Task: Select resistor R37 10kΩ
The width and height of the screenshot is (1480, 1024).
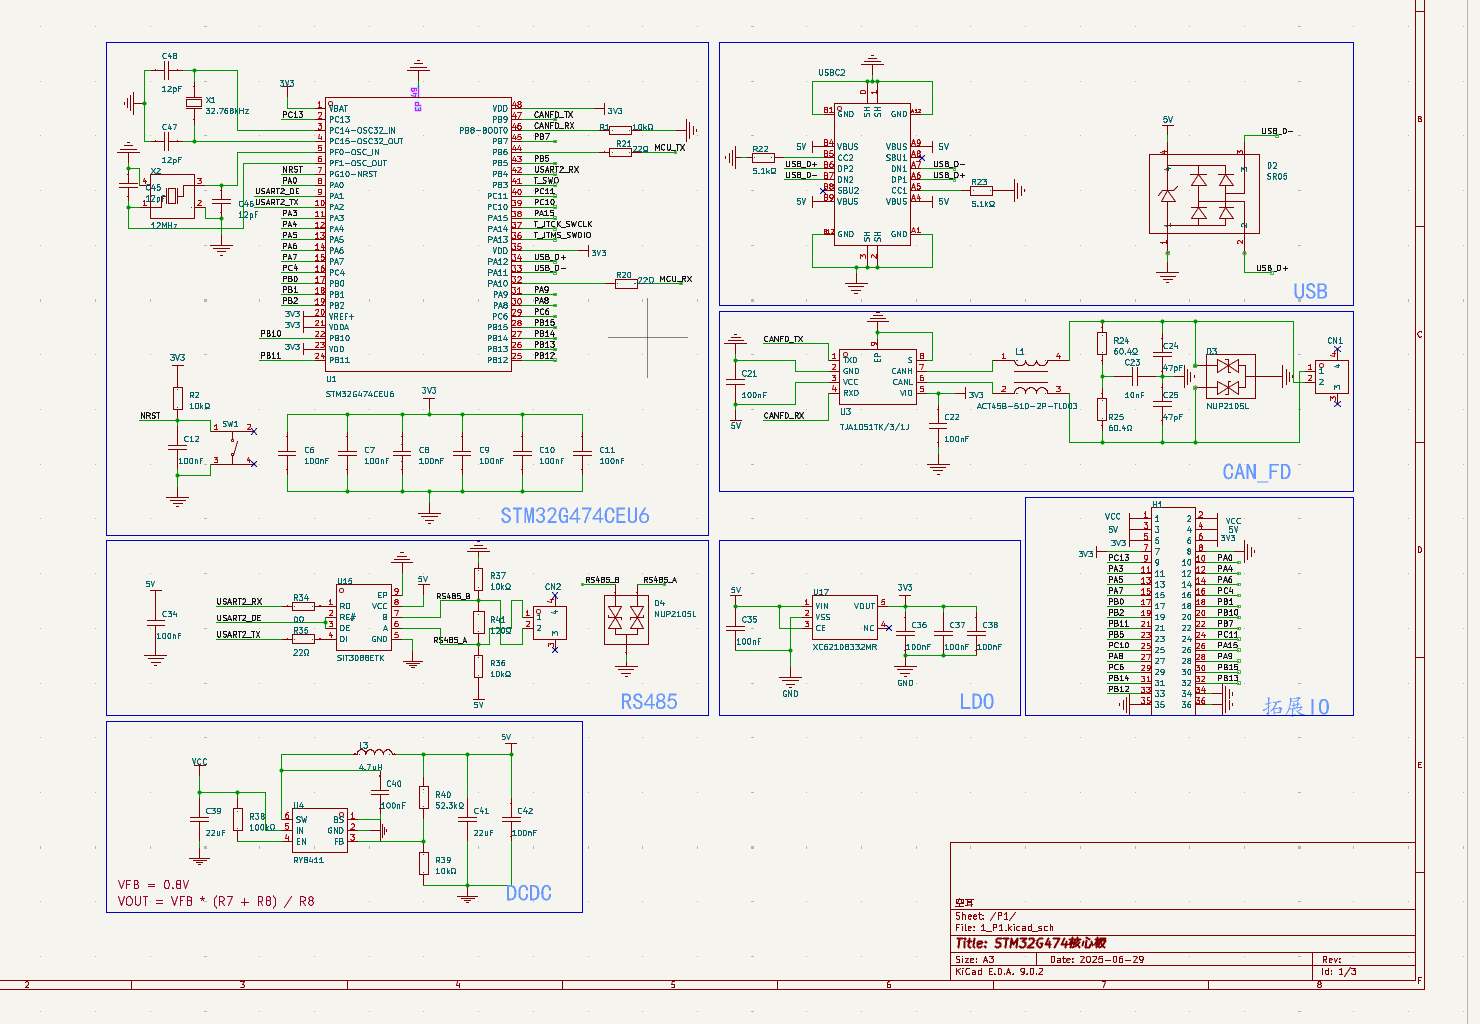Action: tap(479, 580)
